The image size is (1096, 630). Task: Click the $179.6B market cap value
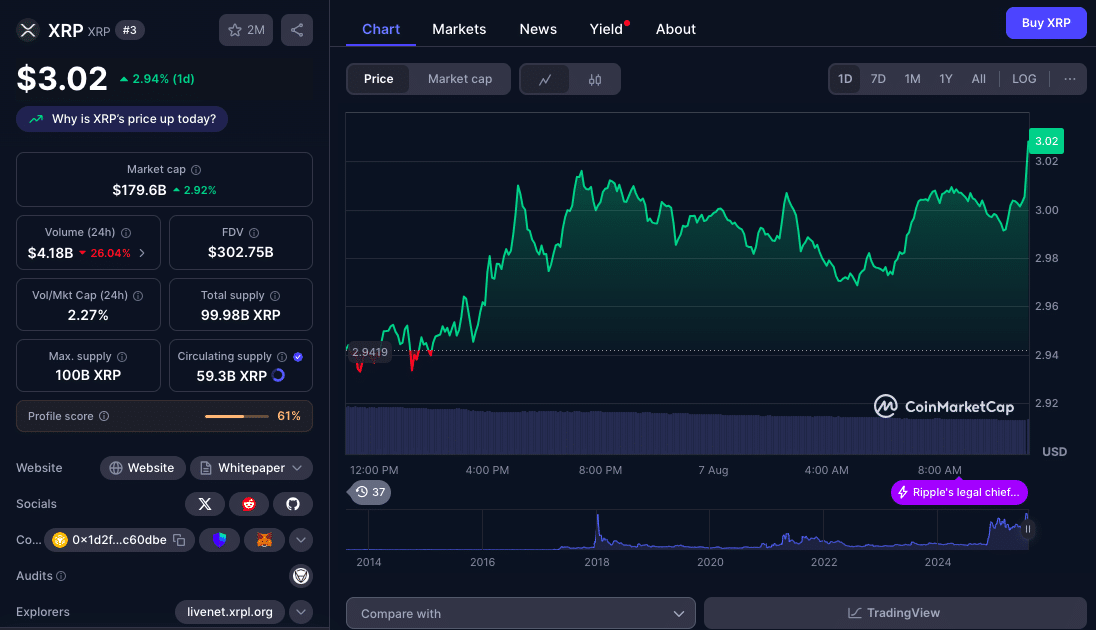(x=139, y=190)
